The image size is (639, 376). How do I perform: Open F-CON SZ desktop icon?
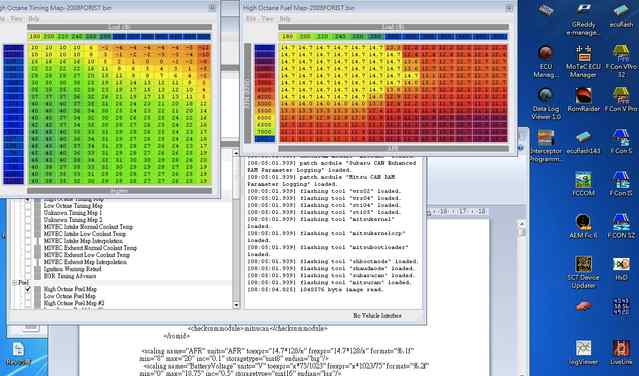click(x=621, y=226)
